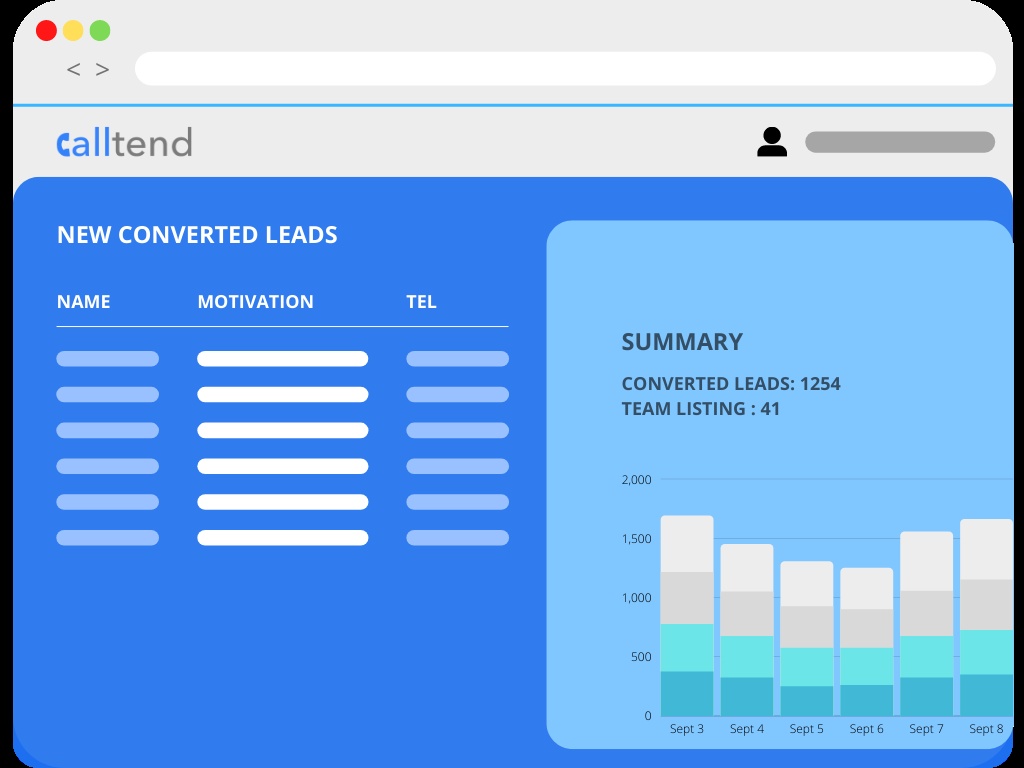The width and height of the screenshot is (1024, 768).
Task: Click the 2,000 y-axis label
Action: coord(636,480)
